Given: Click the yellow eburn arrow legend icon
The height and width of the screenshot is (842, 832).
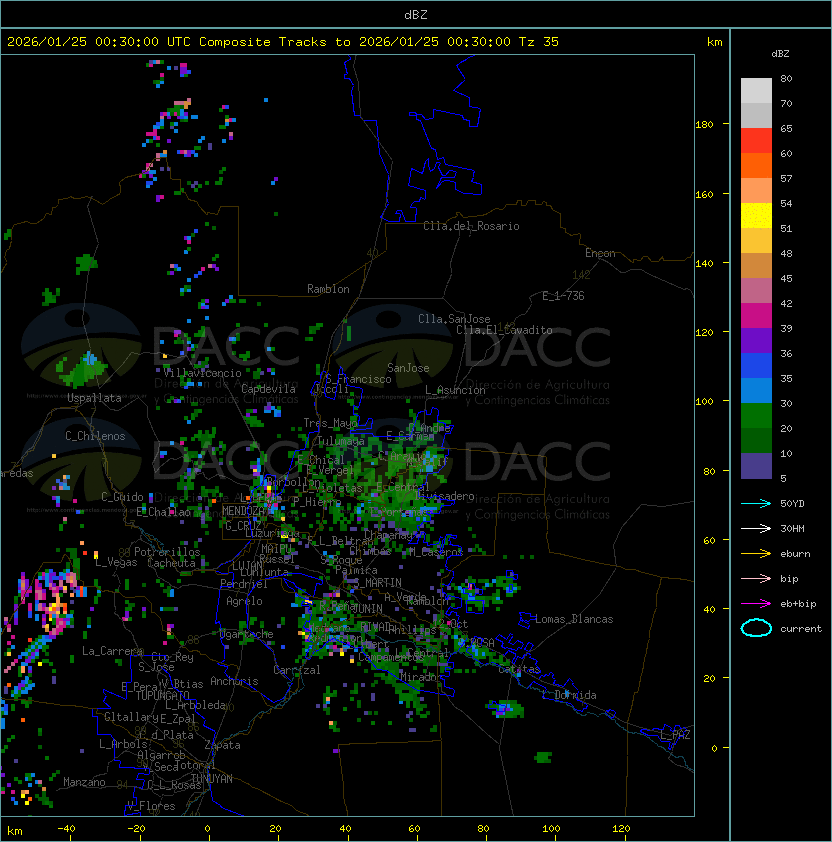Looking at the screenshot, I should click(x=756, y=554).
